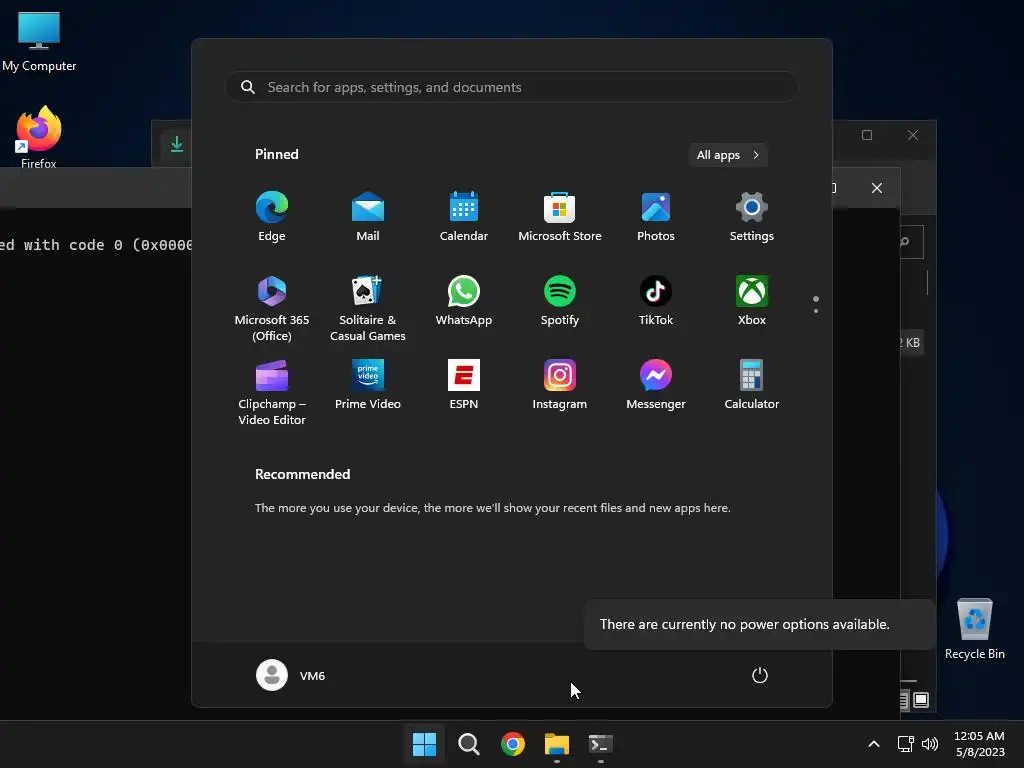1024x768 pixels.
Task: Launch Prime Video
Action: tap(368, 385)
